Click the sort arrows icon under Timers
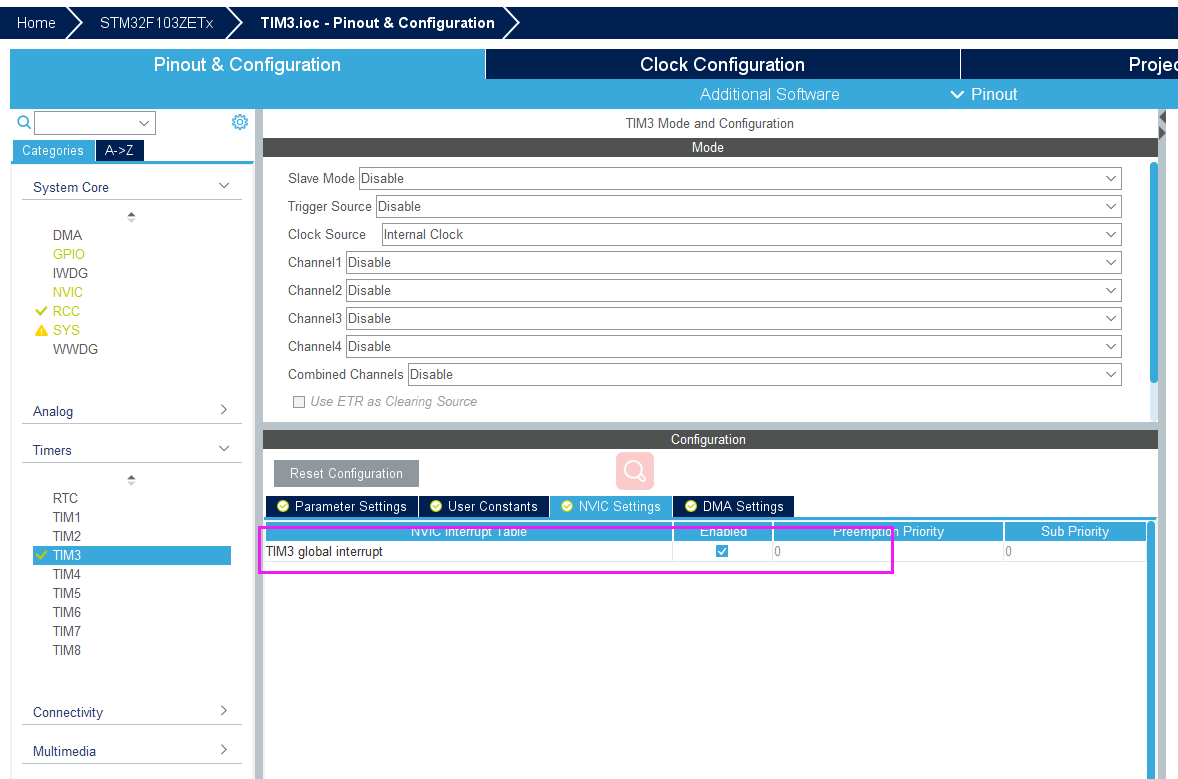Screen dimensions: 1178x779 [x=131, y=480]
